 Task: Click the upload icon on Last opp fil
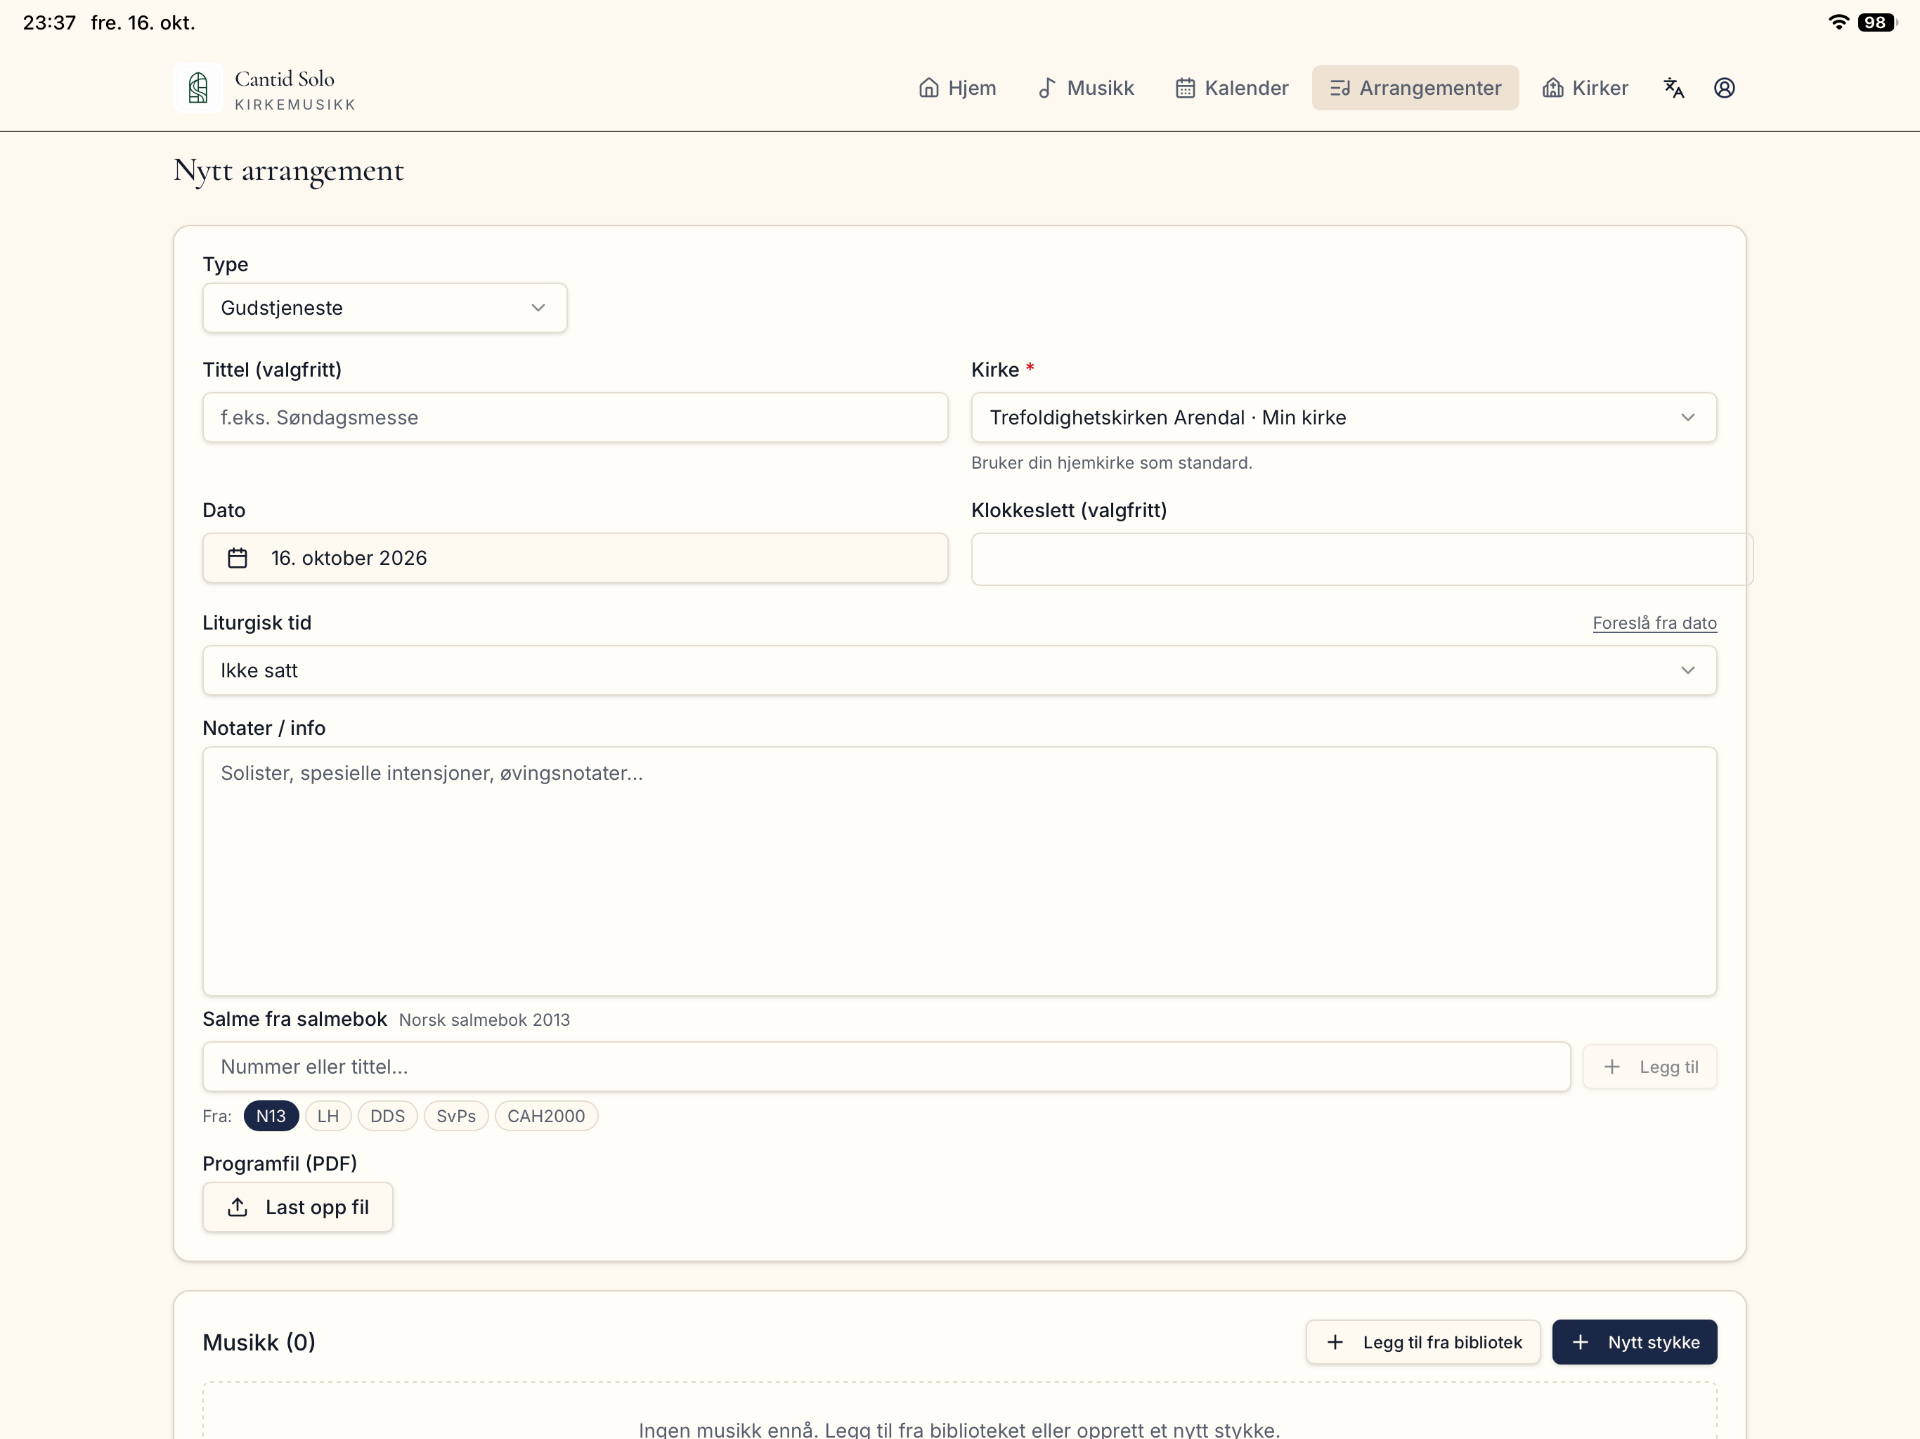click(x=237, y=1207)
